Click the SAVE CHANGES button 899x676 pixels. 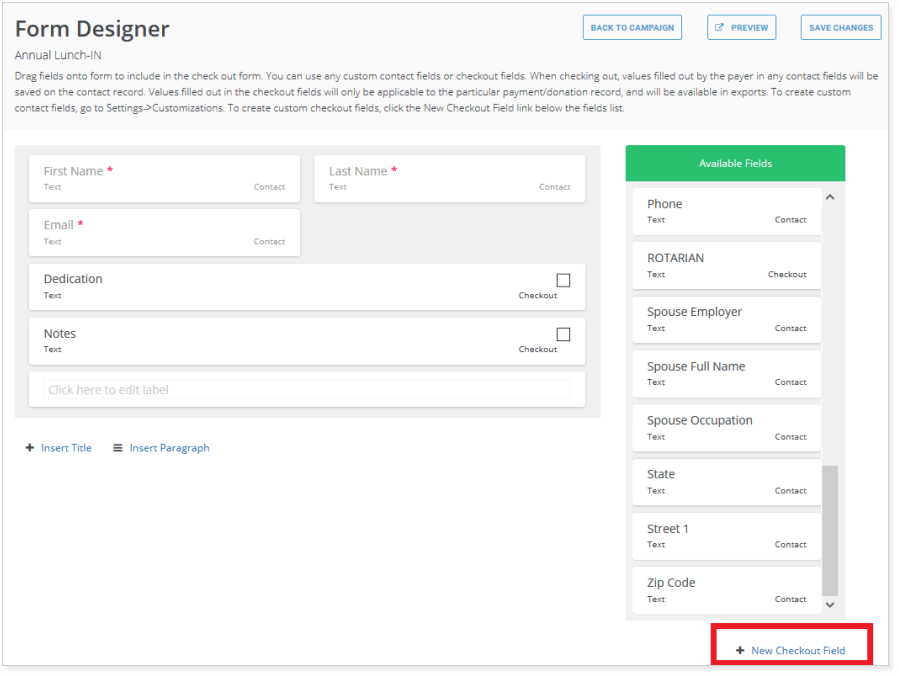click(840, 27)
